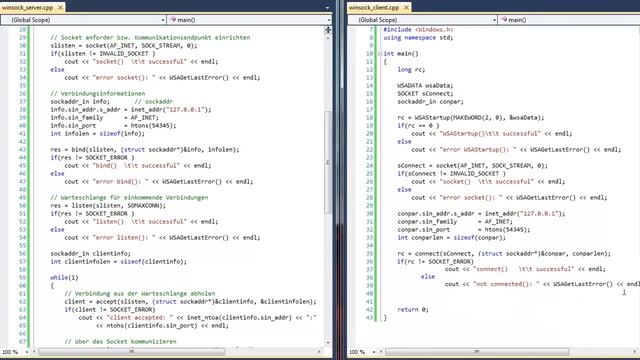Open the (Global Scope) dropdown in client pane
The image size is (640, 360).
(x=422, y=20)
